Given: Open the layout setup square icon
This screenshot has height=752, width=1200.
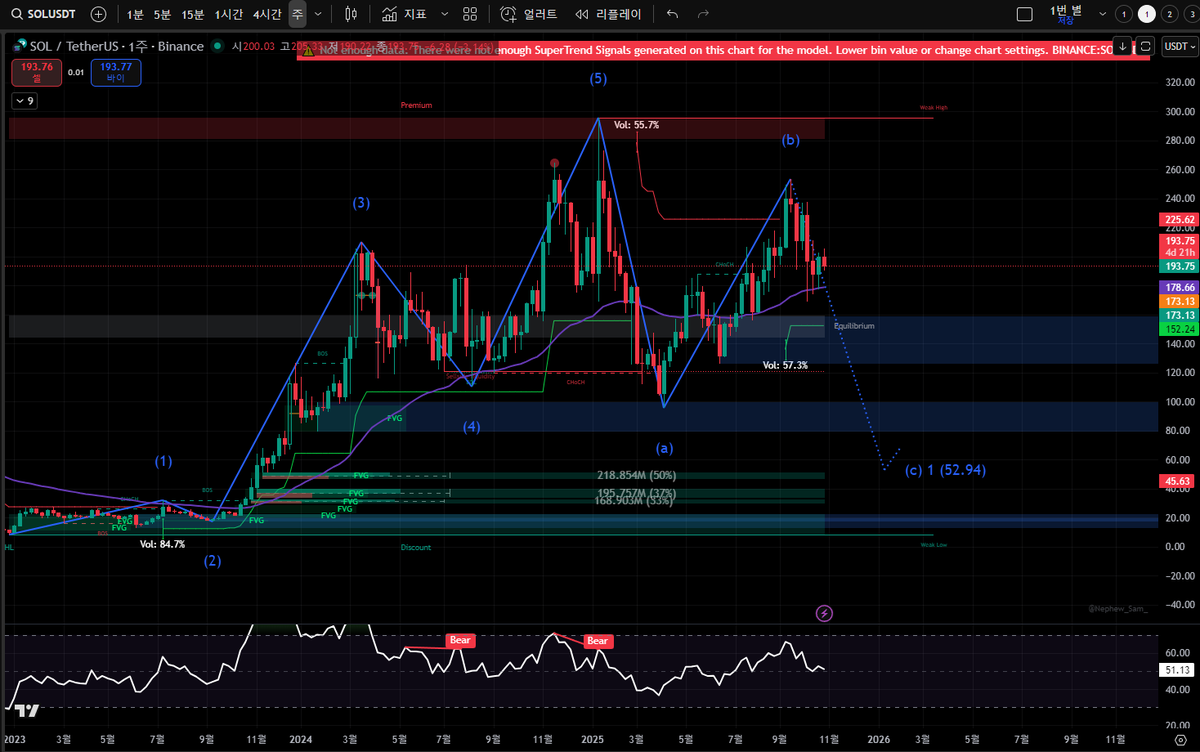Looking at the screenshot, I should tap(1024, 15).
